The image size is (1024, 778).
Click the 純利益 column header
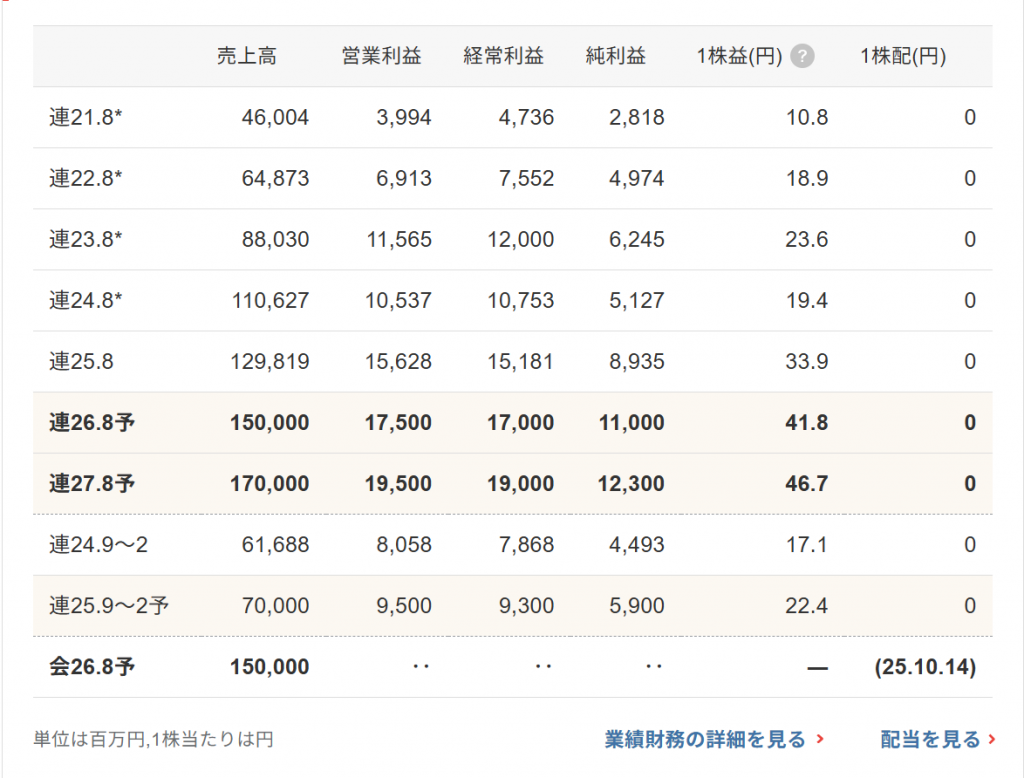click(616, 57)
